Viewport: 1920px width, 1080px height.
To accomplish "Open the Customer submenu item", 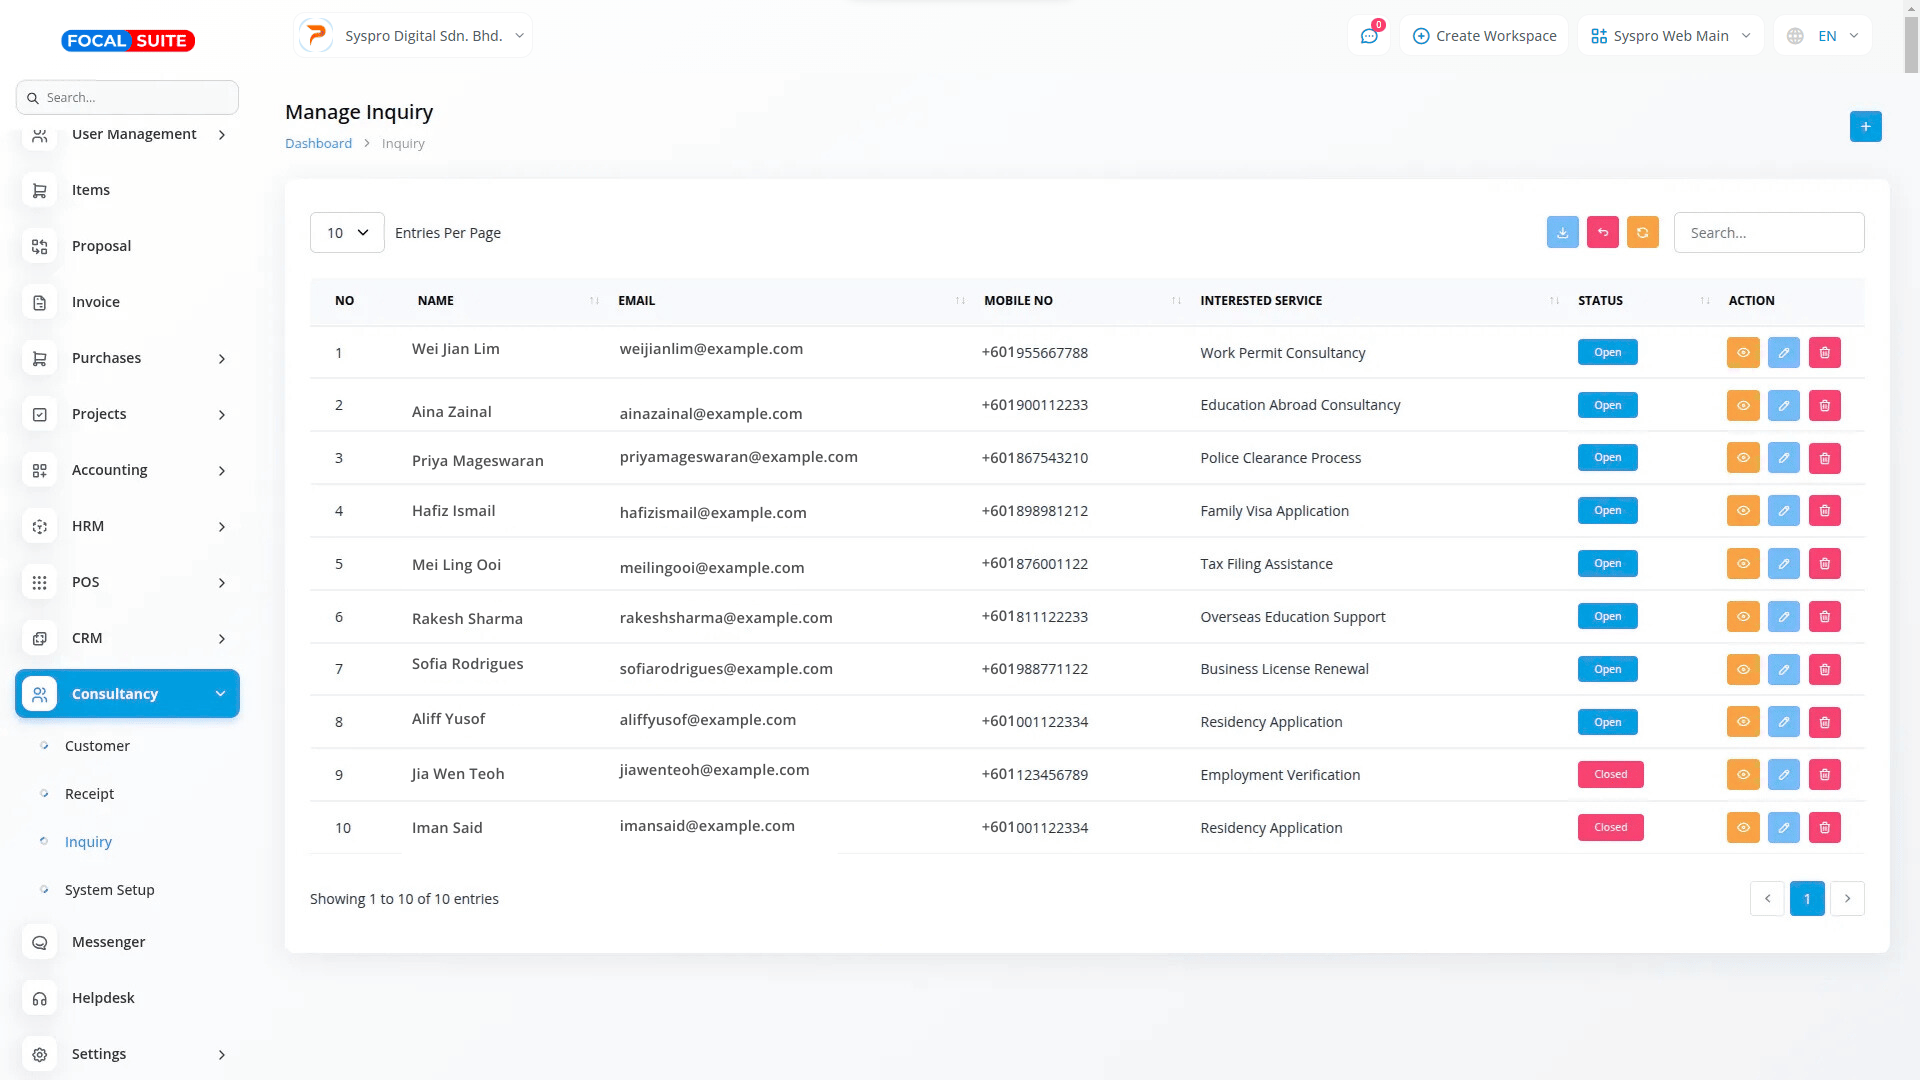I will 97,746.
